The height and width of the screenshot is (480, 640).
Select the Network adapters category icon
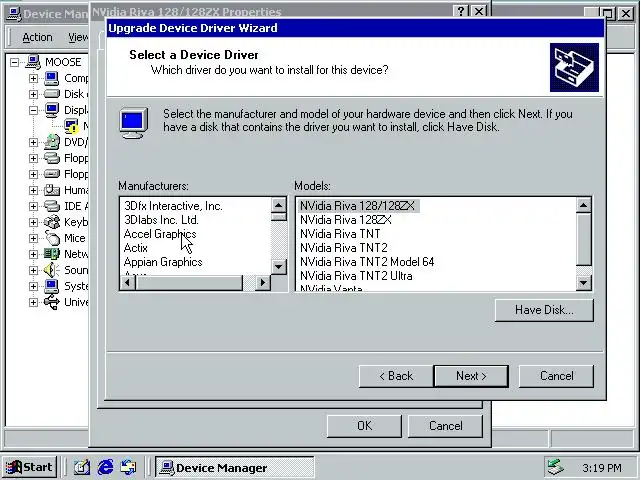pyautogui.click(x=51, y=254)
